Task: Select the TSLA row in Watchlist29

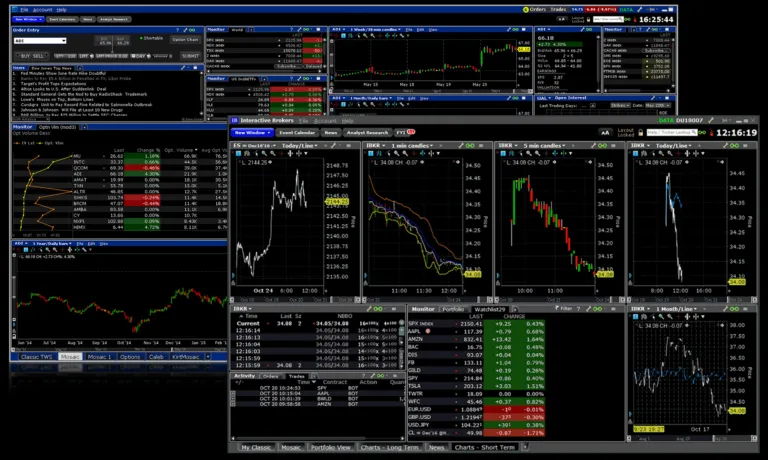Action: 476,386
